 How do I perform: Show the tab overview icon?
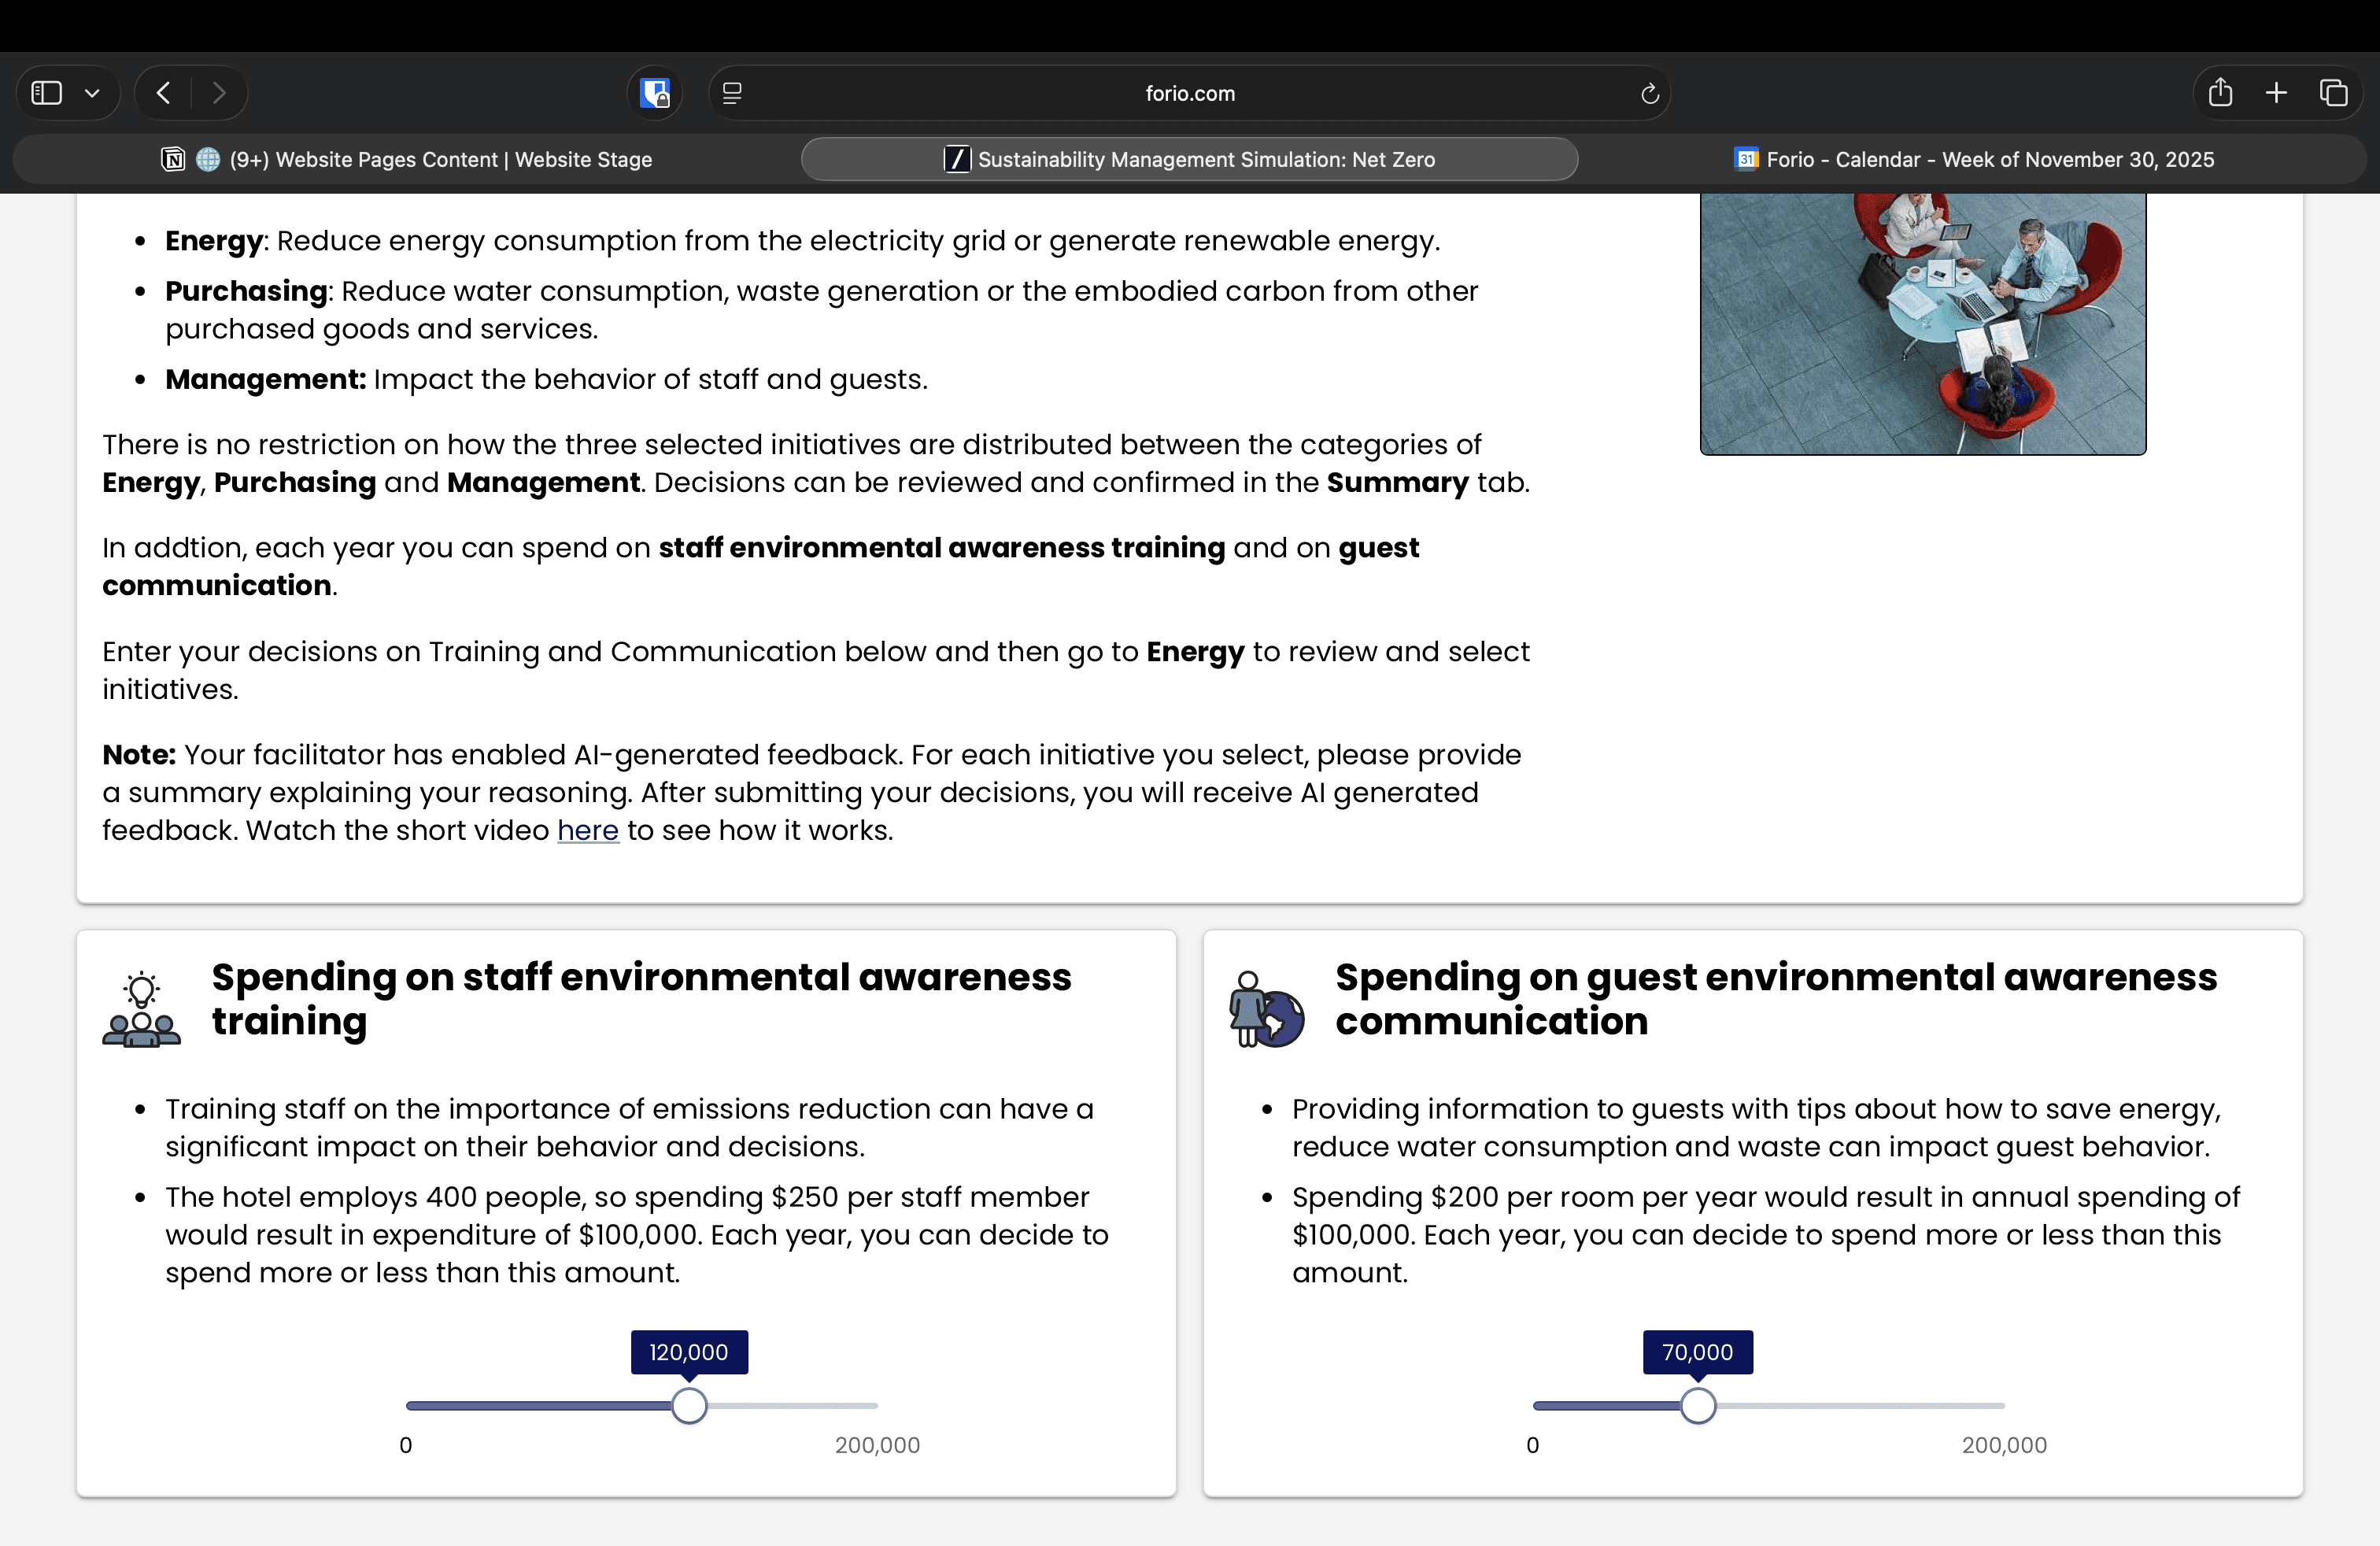2333,93
